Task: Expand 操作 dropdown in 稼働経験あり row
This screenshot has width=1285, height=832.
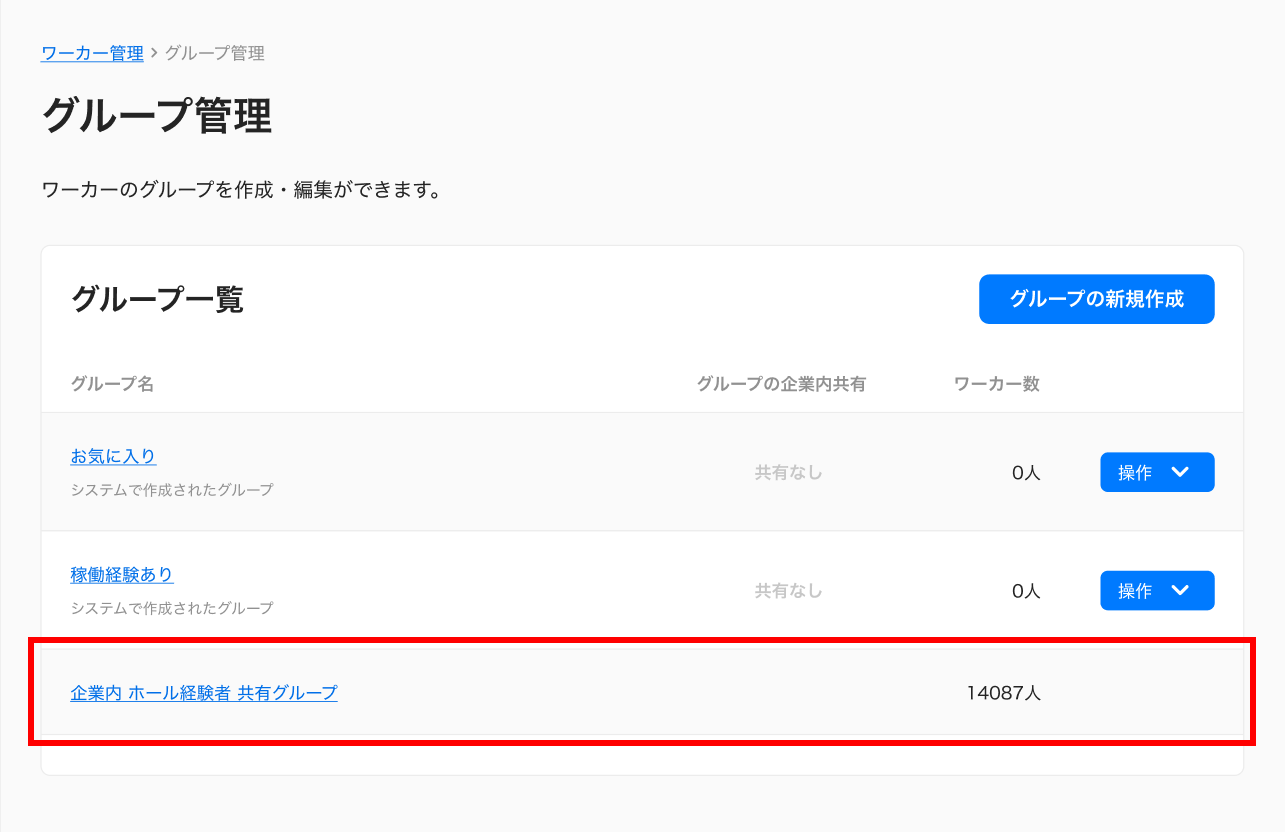Action: click(x=1157, y=590)
